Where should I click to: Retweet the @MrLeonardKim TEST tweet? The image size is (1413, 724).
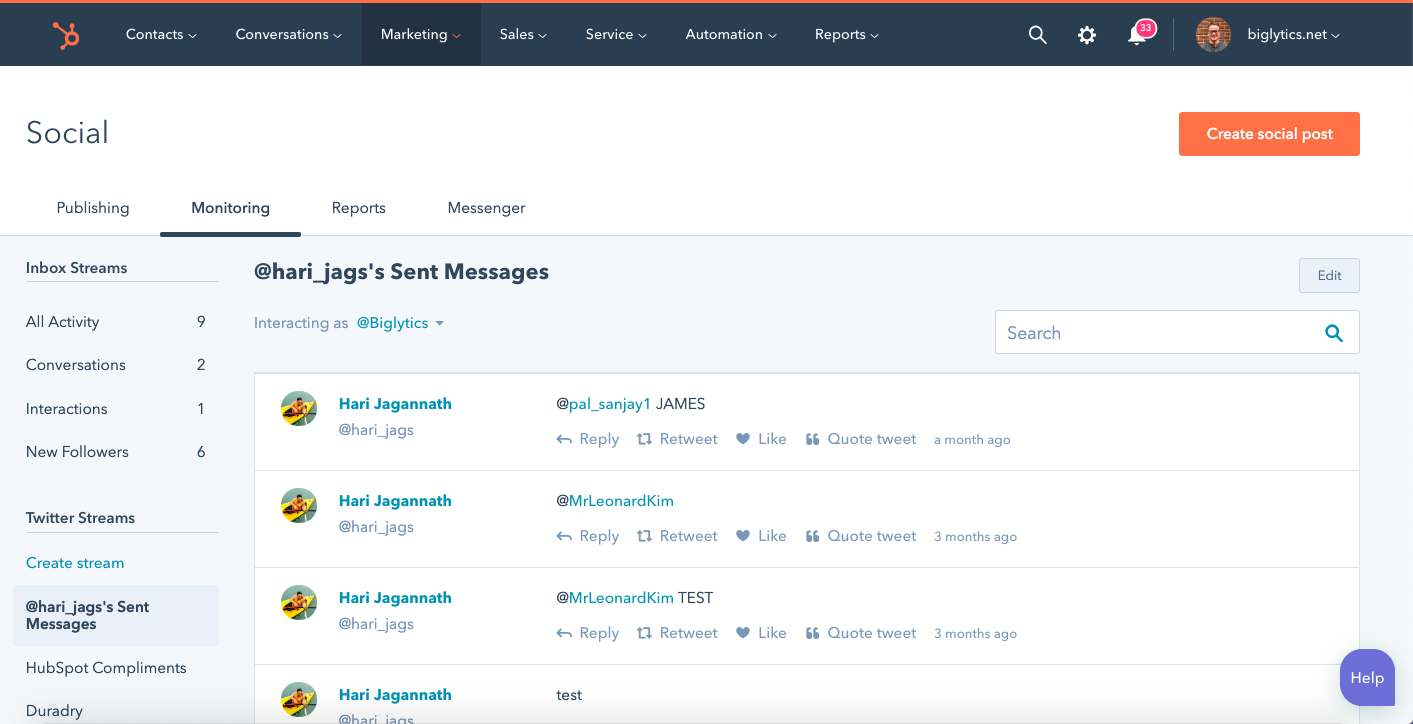pyautogui.click(x=677, y=633)
